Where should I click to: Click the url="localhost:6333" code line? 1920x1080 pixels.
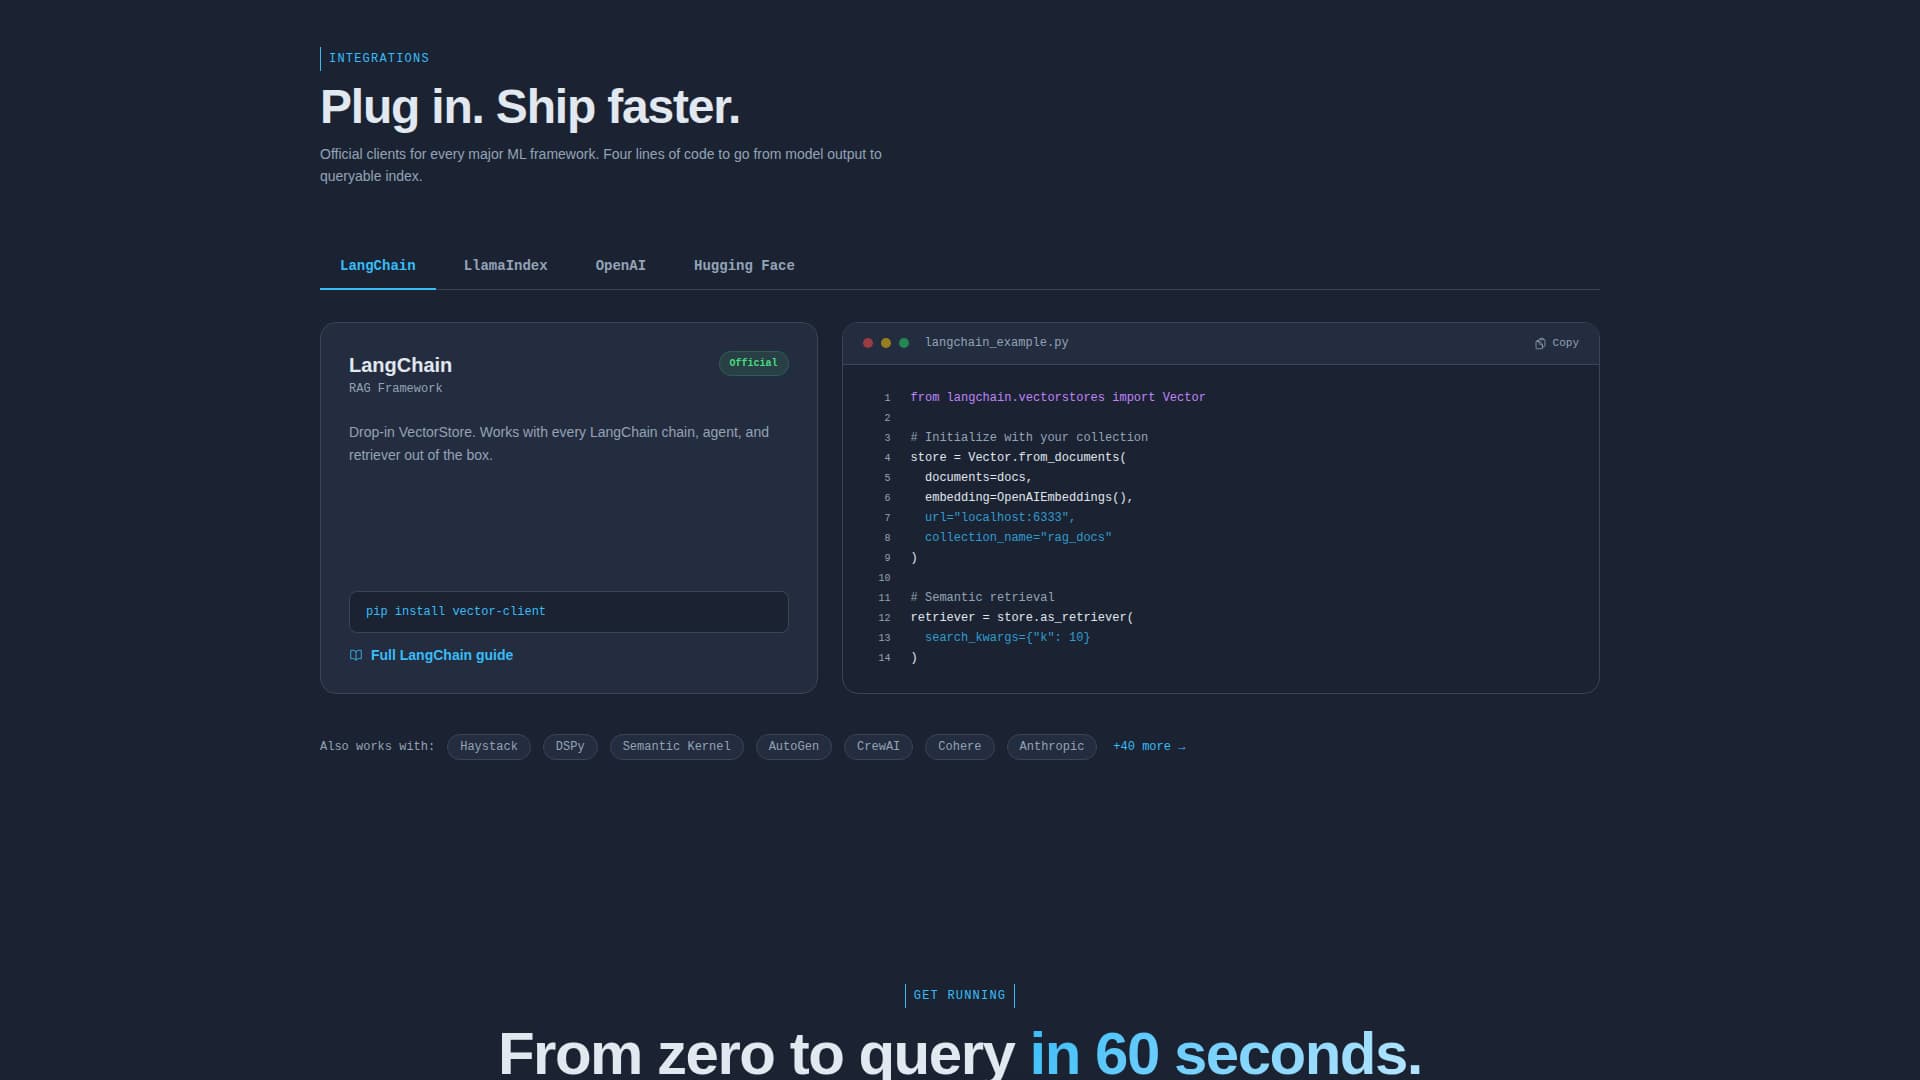(1000, 518)
